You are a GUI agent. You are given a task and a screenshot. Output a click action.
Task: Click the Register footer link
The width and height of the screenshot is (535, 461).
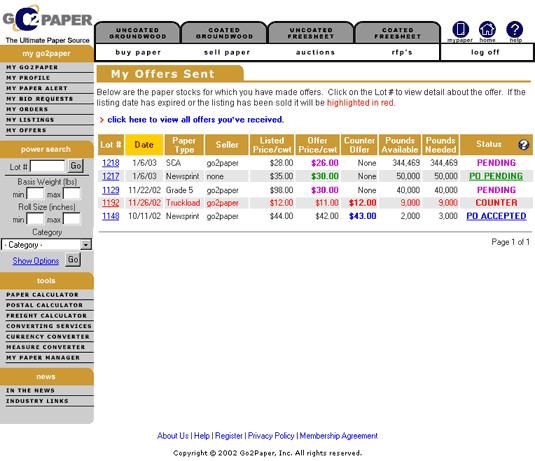pyautogui.click(x=229, y=436)
